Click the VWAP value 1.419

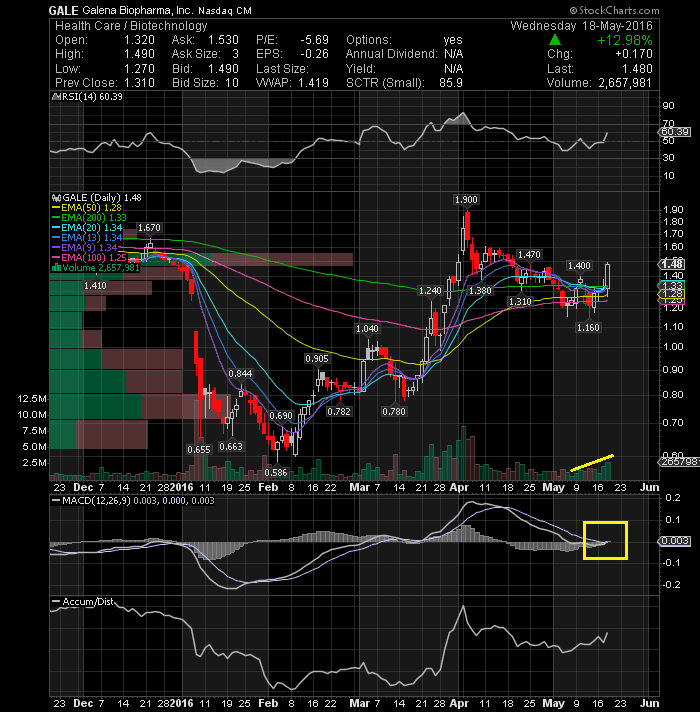point(313,83)
